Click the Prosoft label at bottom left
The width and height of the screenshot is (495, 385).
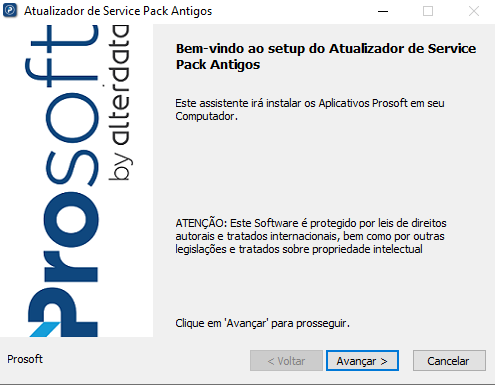[x=25, y=359]
